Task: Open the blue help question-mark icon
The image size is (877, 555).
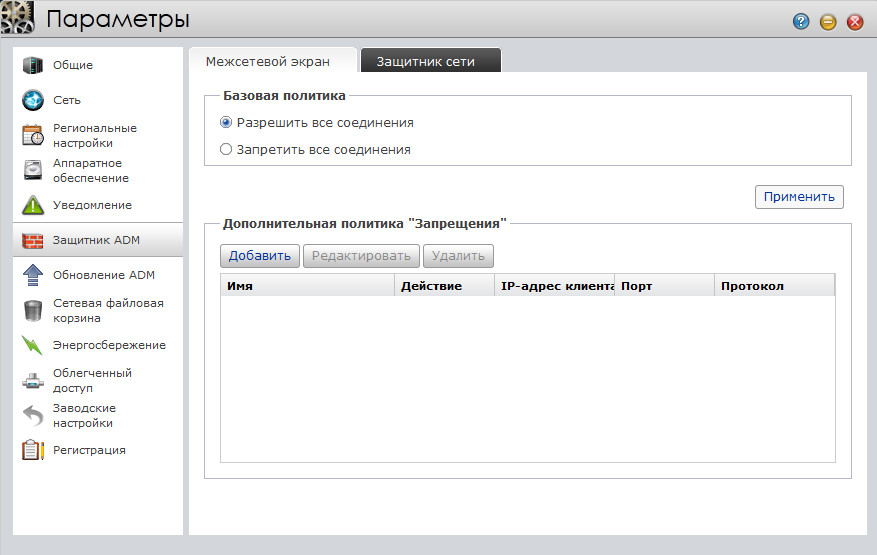Action: [801, 21]
